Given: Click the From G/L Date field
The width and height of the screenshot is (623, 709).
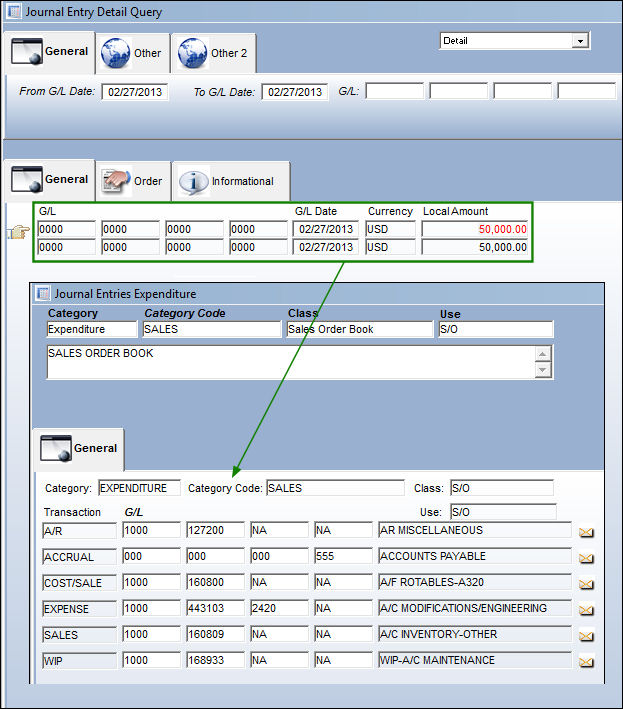Looking at the screenshot, I should pos(135,92).
